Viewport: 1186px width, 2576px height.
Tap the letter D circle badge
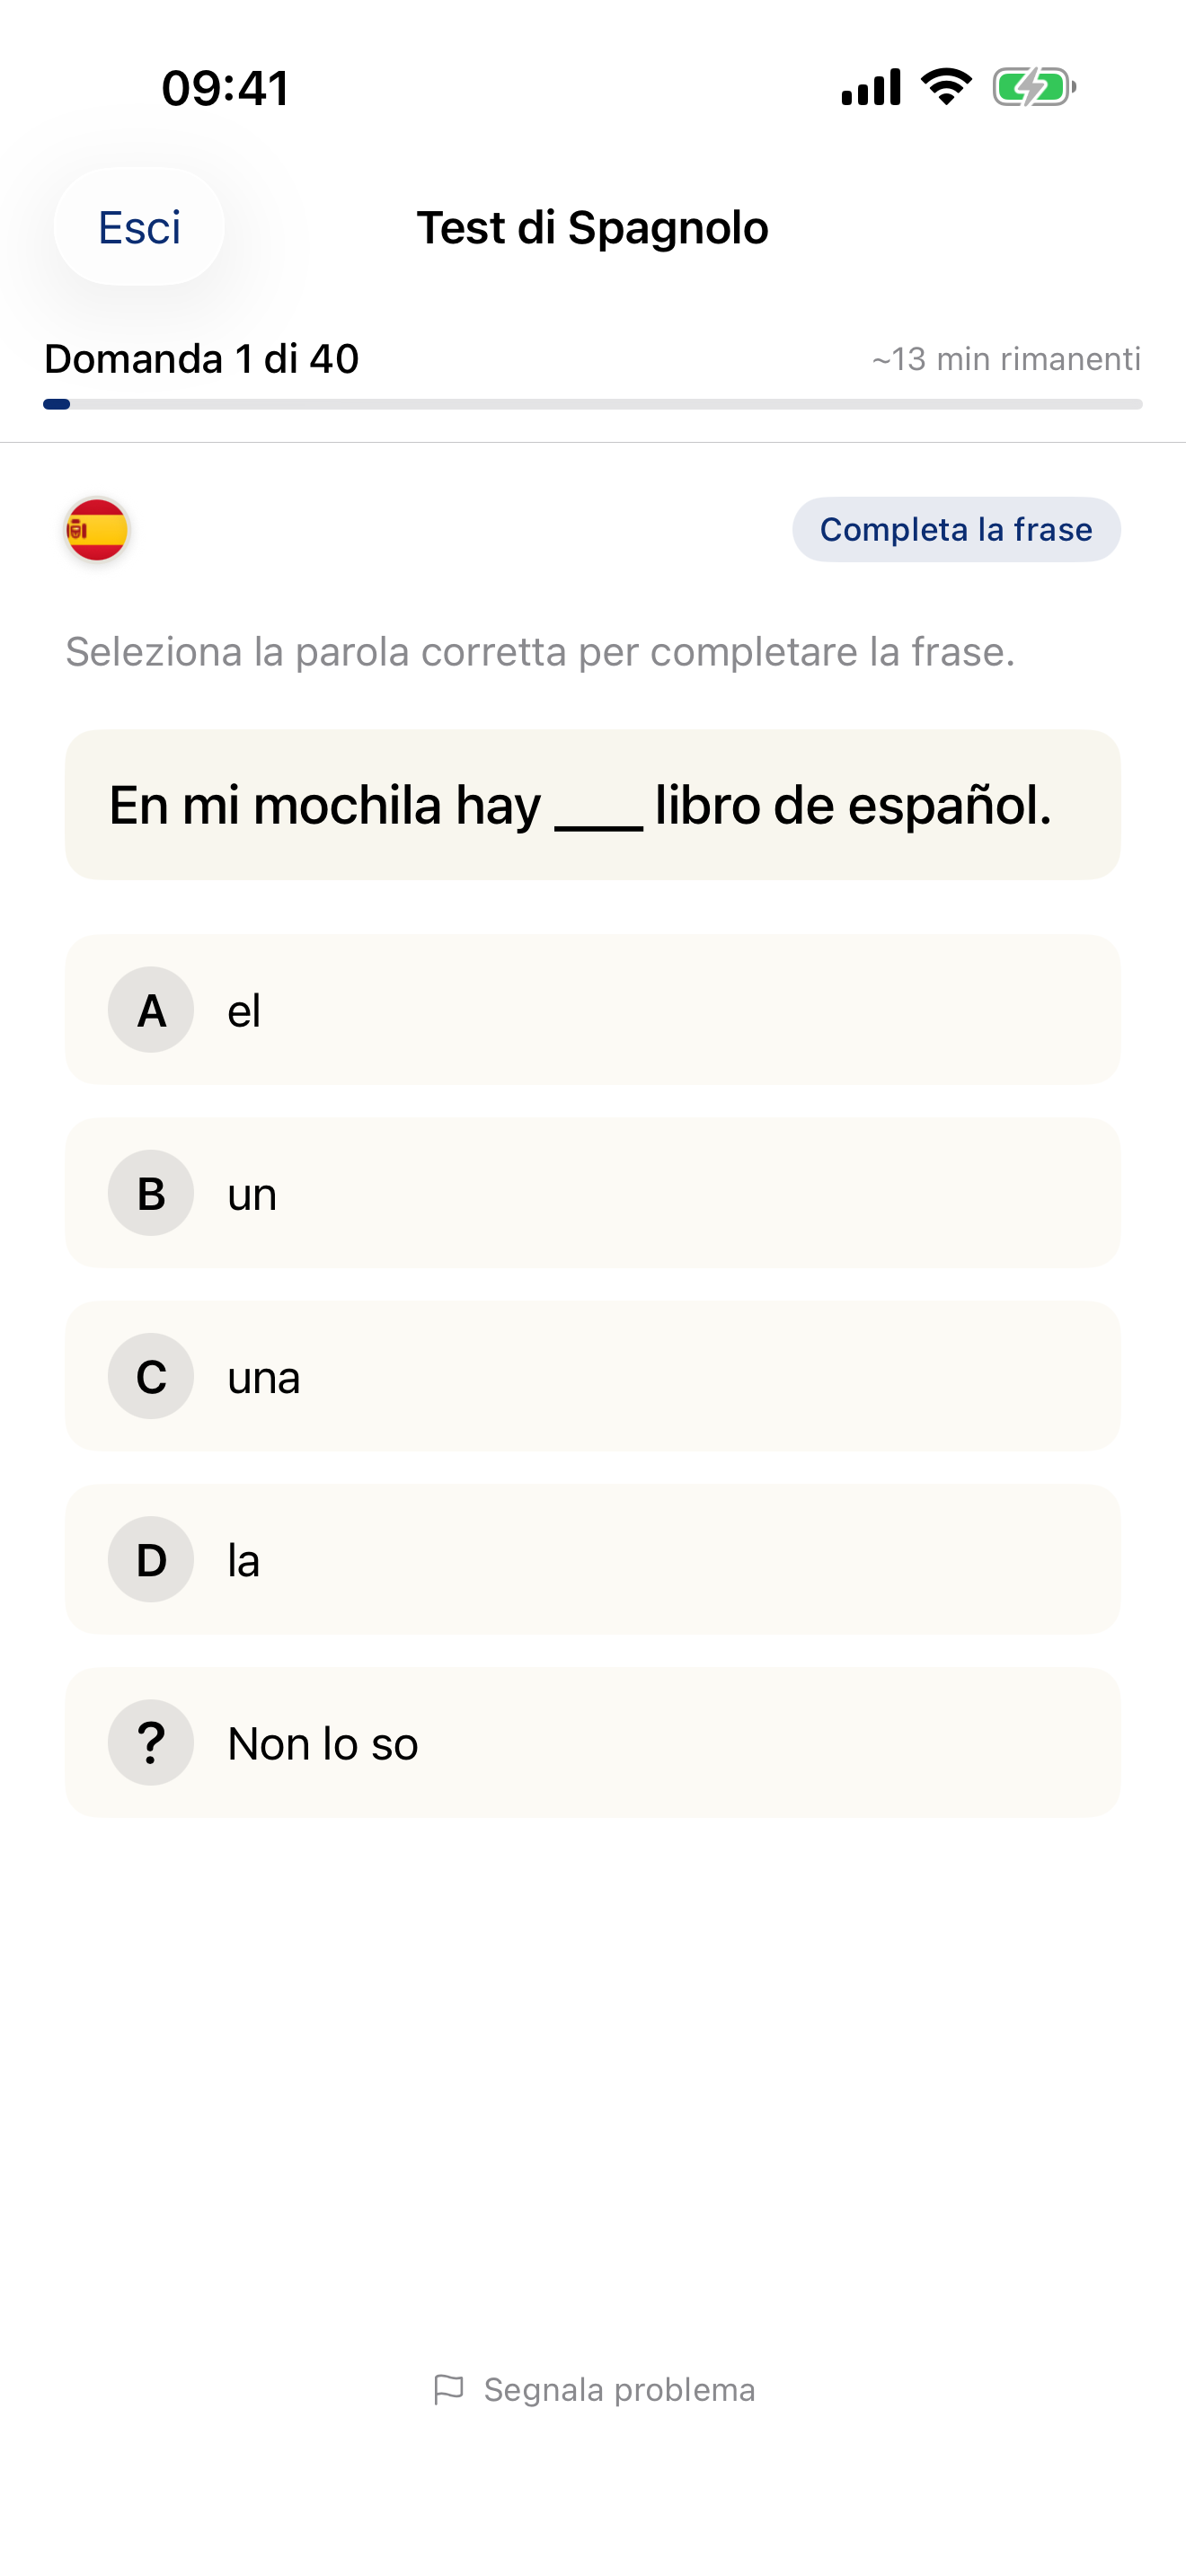(x=151, y=1560)
